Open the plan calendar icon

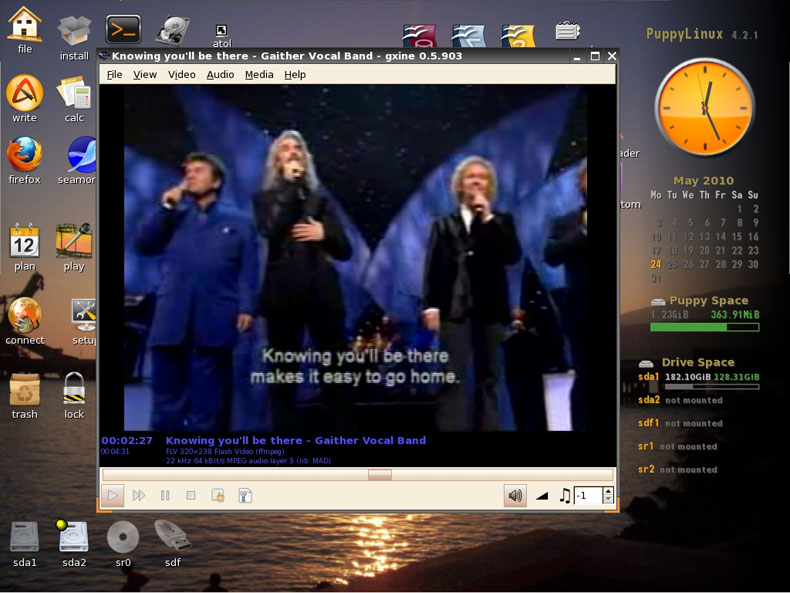24,247
